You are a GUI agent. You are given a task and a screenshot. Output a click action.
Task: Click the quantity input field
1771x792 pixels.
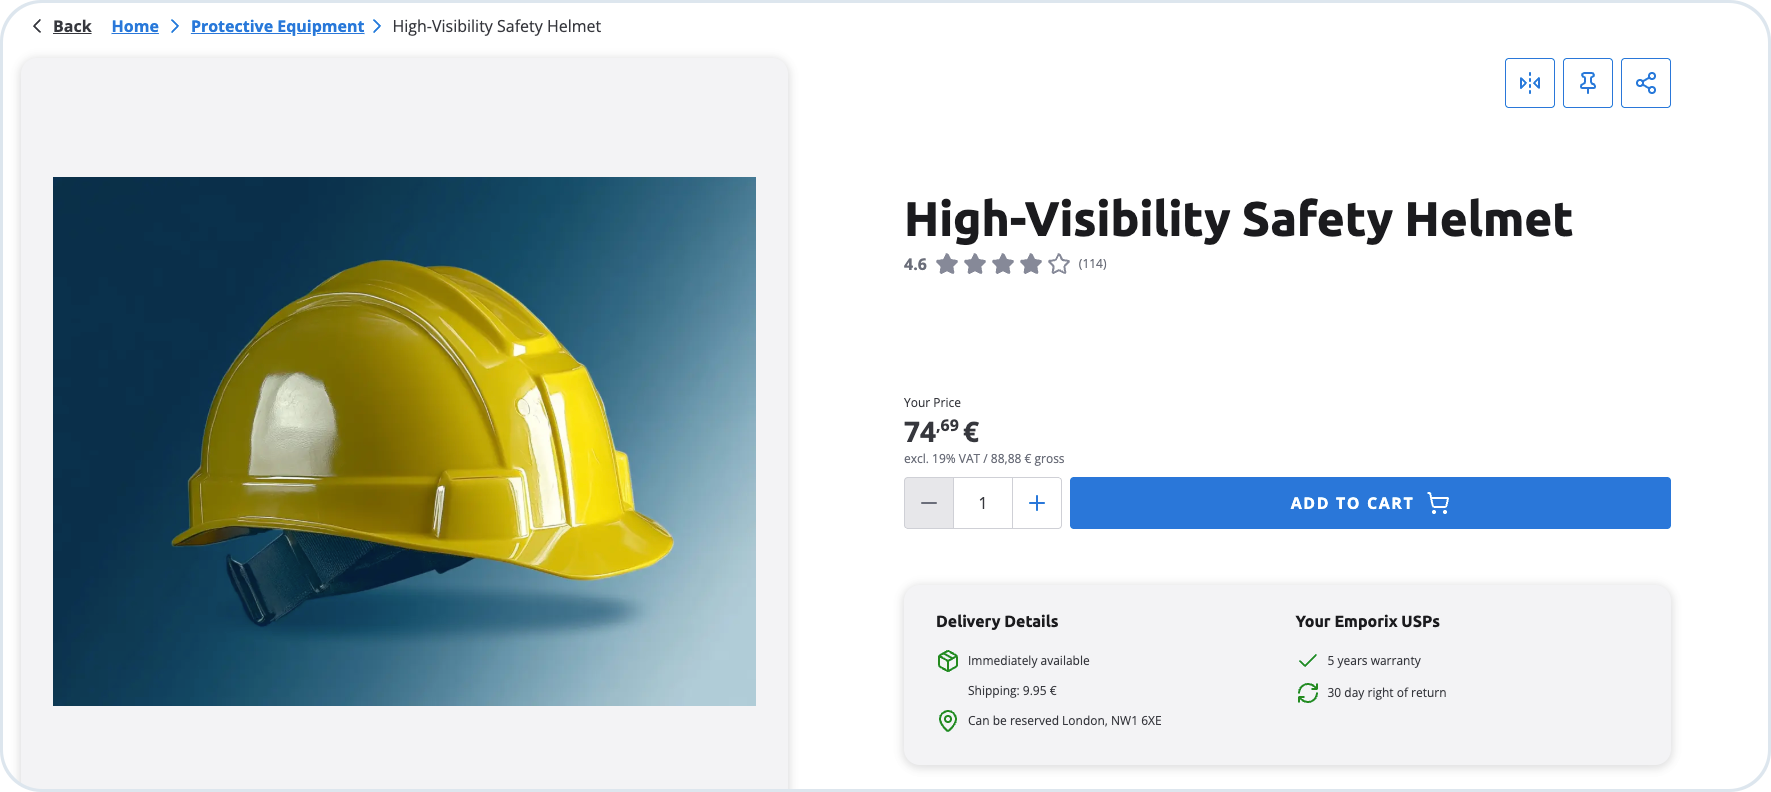(983, 503)
